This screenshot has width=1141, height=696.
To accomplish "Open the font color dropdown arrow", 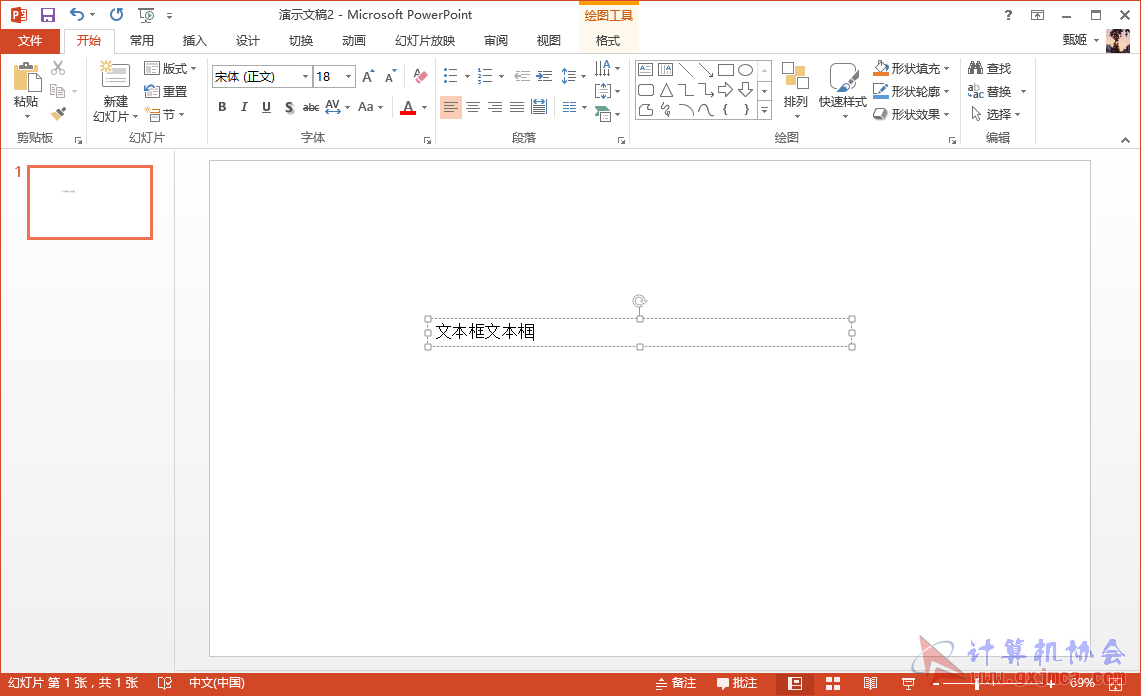I will pyautogui.click(x=424, y=107).
